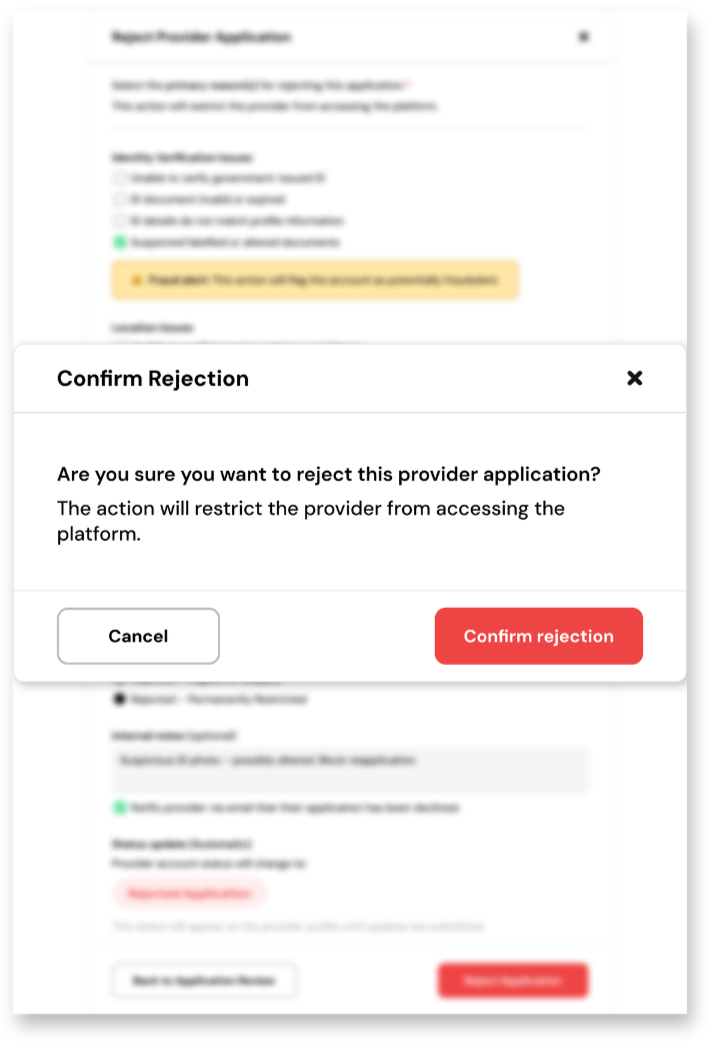
Task: Check 'ID document invalid or expired' option
Action: 119,199
